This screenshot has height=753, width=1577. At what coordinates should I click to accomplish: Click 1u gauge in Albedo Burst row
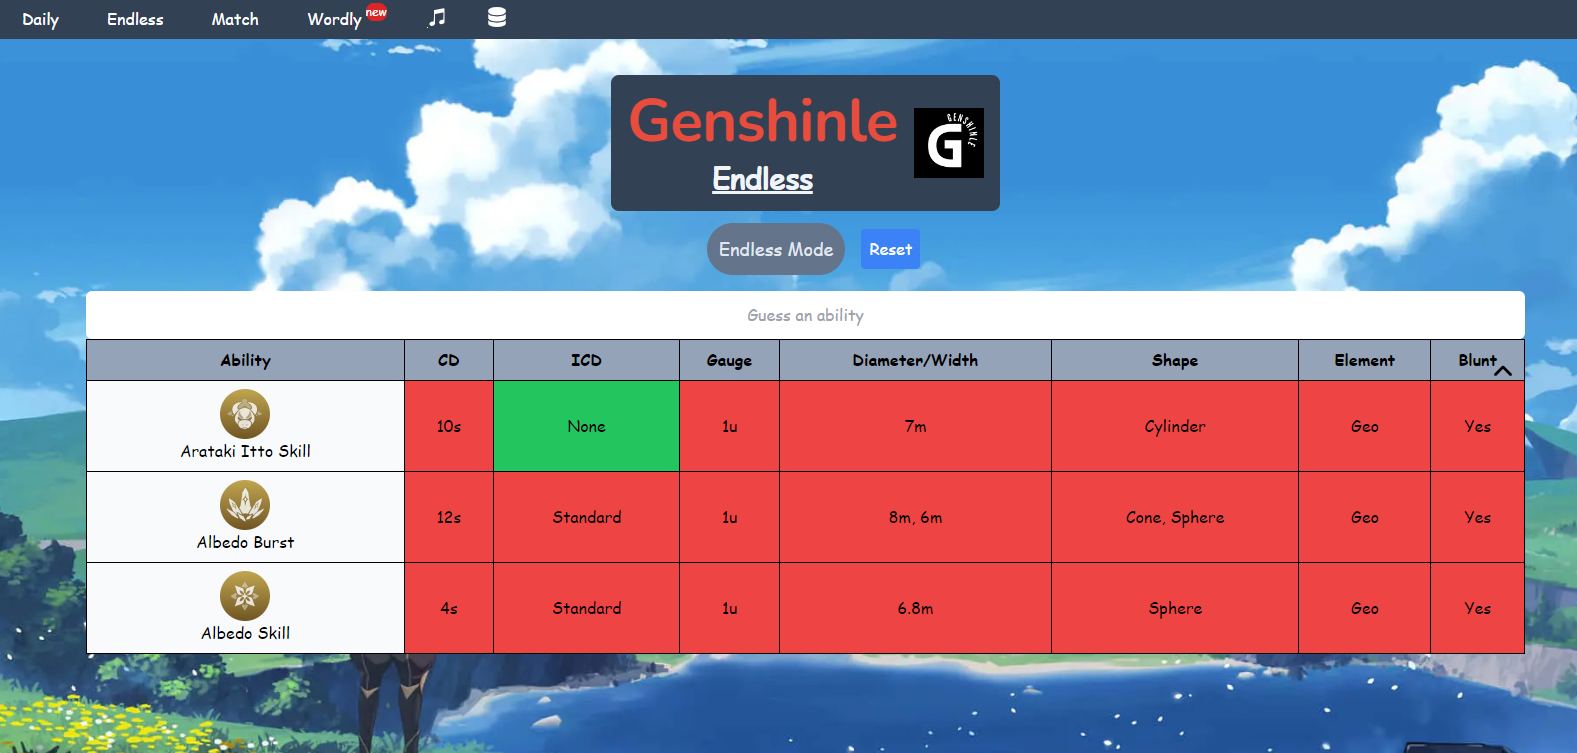tap(729, 517)
